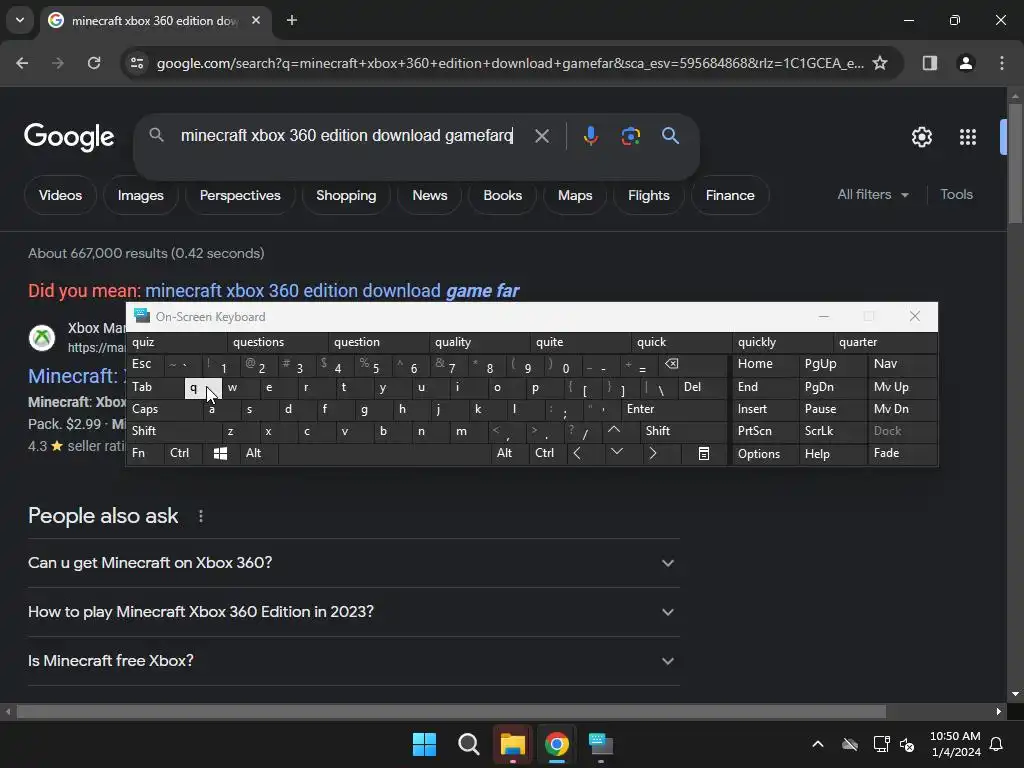Click Help key on On-Screen Keyboard
This screenshot has width=1024, height=768.
833,454
